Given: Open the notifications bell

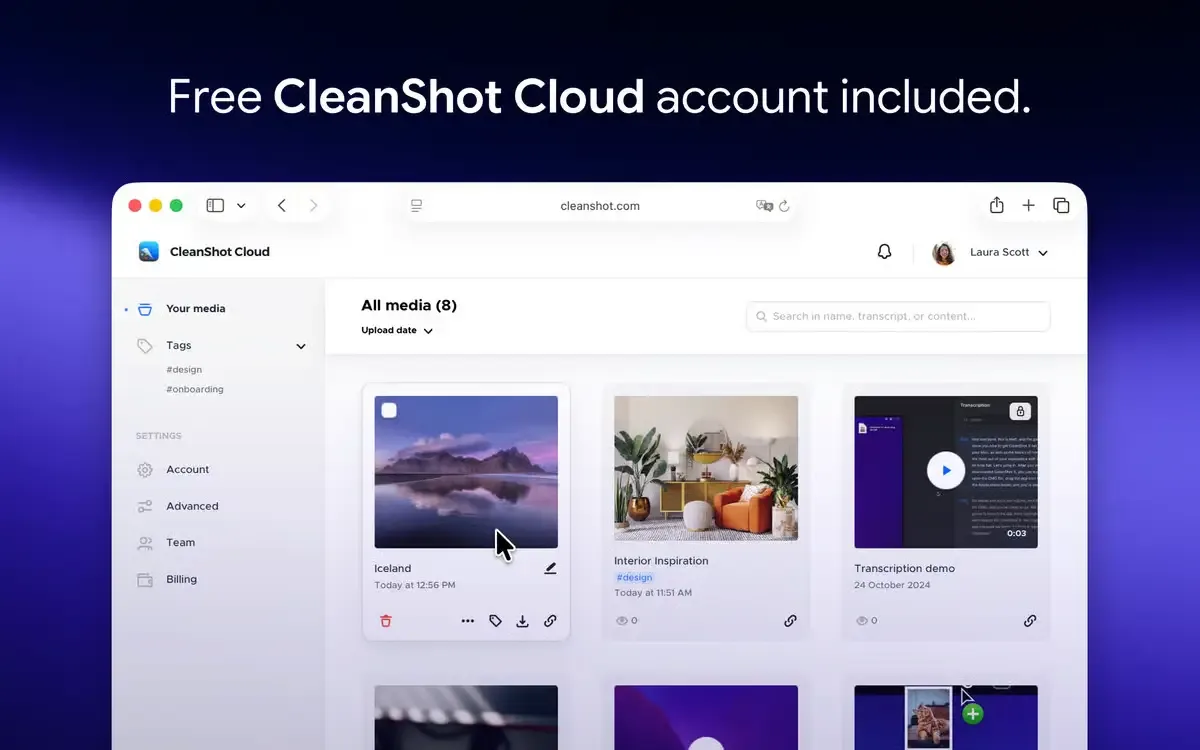Looking at the screenshot, I should [x=884, y=252].
